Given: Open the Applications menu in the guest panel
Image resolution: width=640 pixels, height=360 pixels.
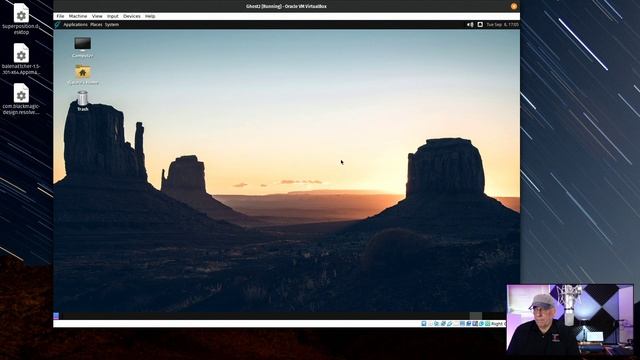Looking at the screenshot, I should pyautogui.click(x=76, y=24).
